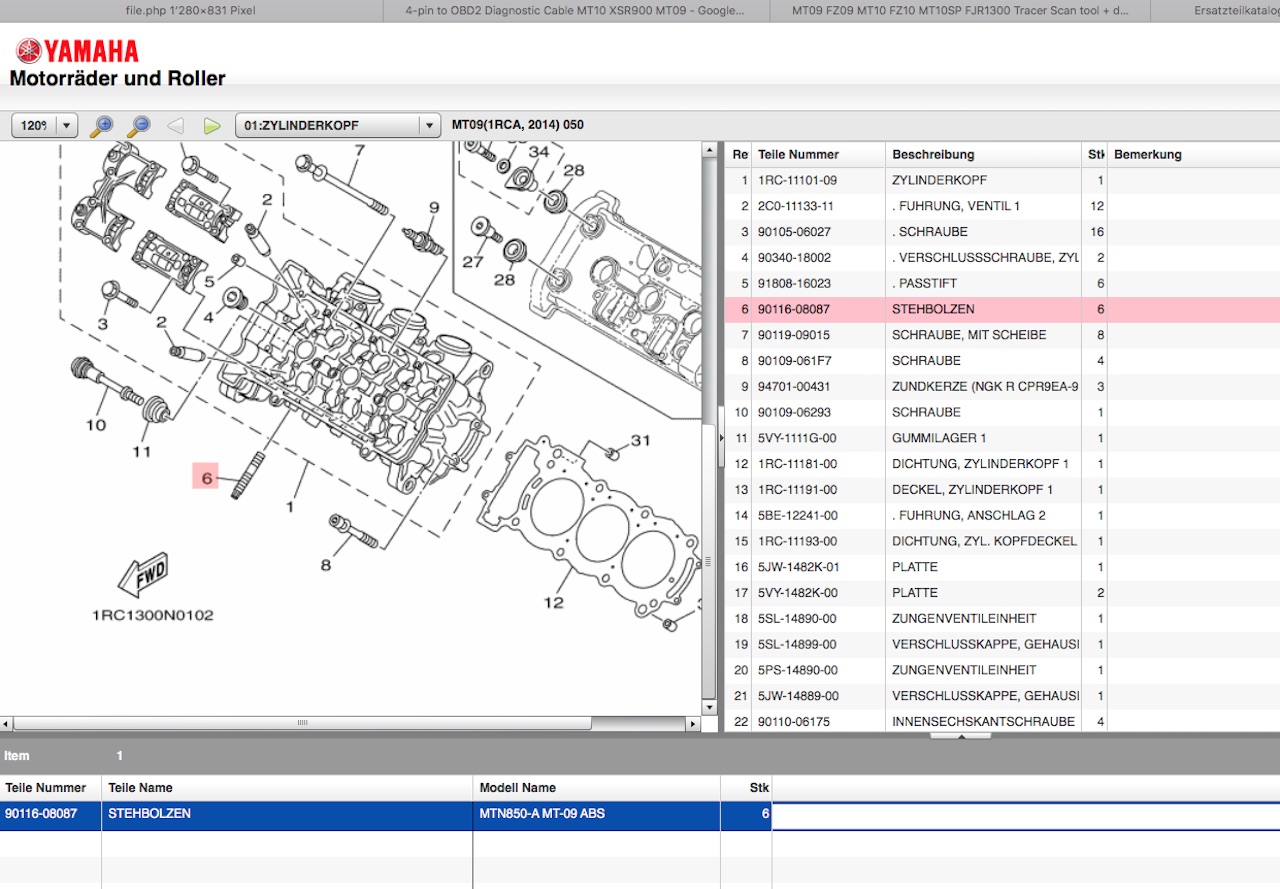Select the SCHRAUBE, MIT SCHEIBE row
Screen dimensions: 1280x889
pyautogui.click(x=1002, y=334)
